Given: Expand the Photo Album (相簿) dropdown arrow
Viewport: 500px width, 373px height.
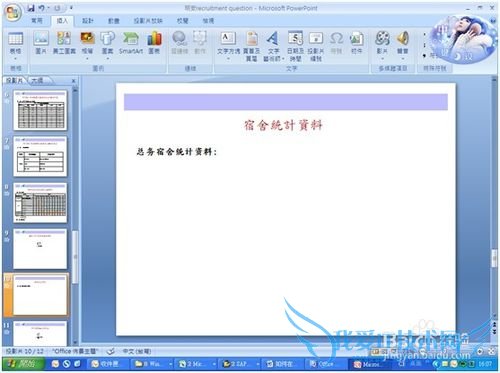Looking at the screenshot, I should pyautogui.click(x=87, y=59).
